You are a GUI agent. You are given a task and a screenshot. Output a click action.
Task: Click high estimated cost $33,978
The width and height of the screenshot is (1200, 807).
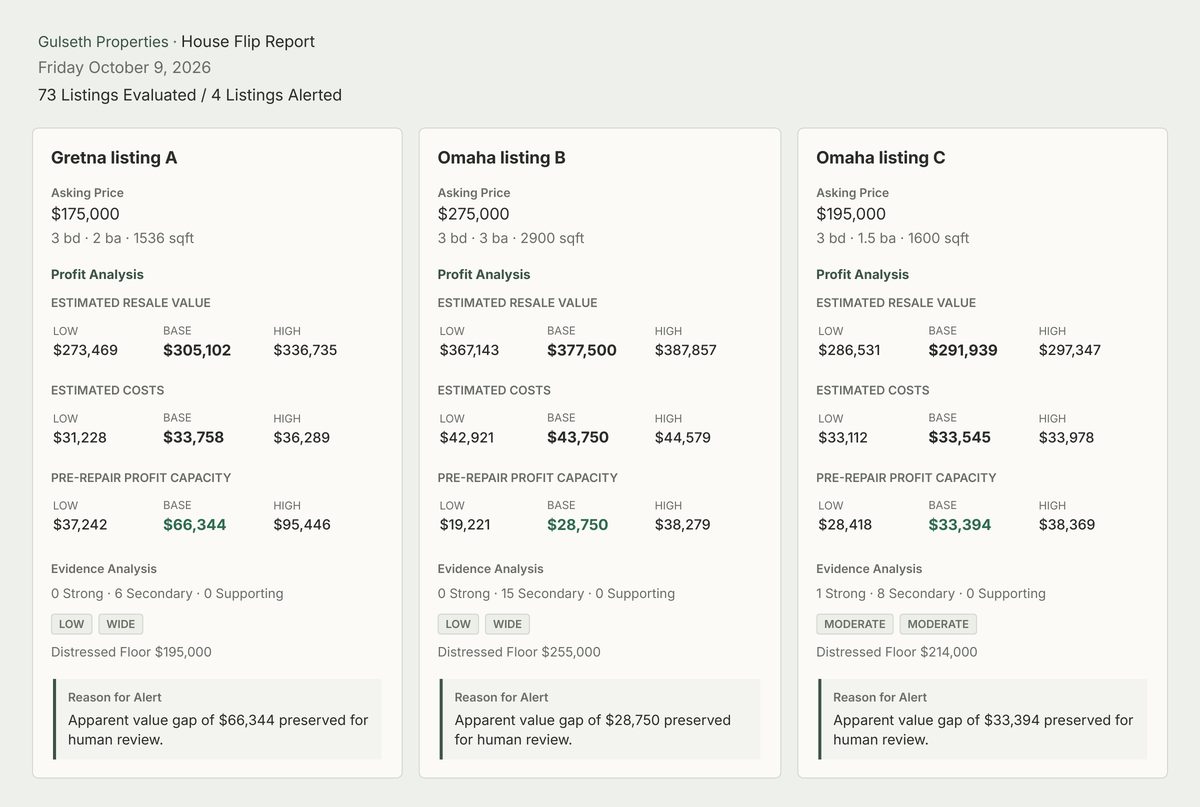(x=1066, y=437)
